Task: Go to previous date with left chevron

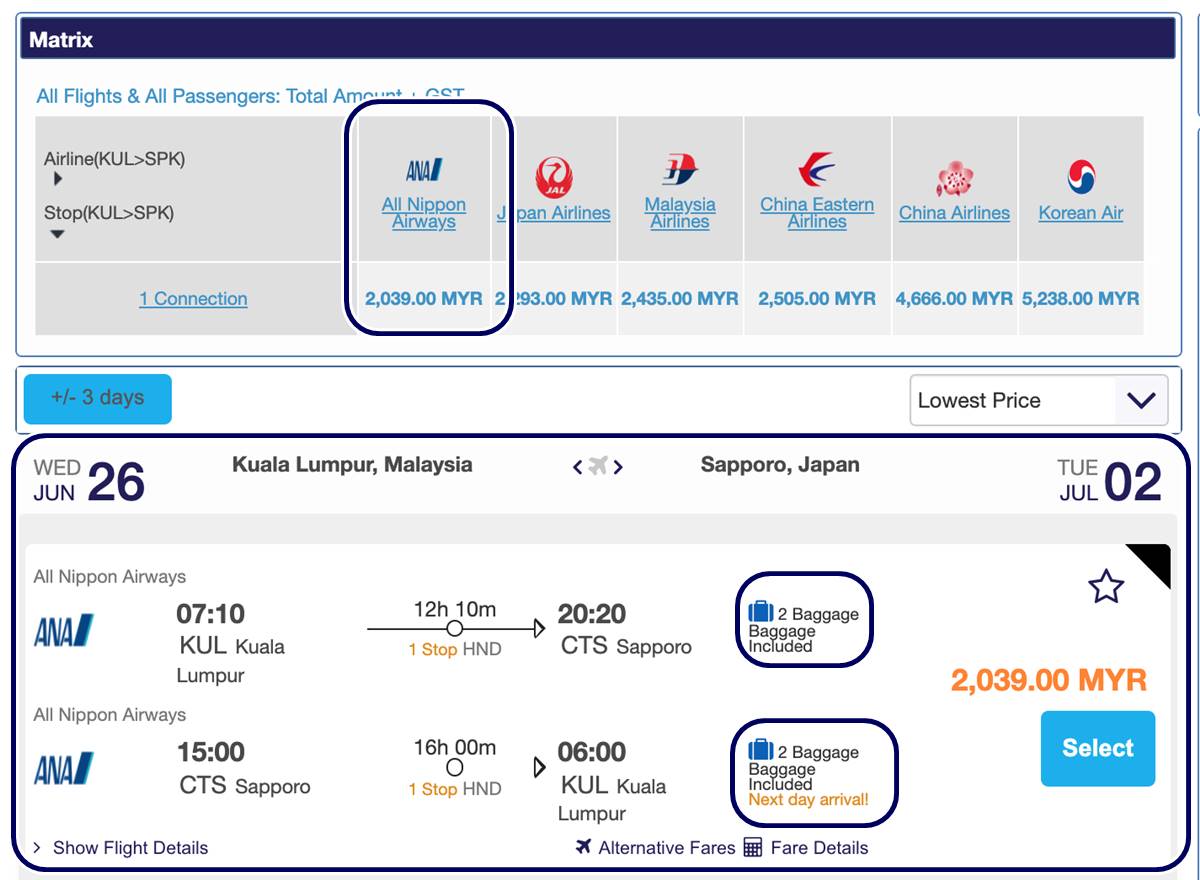Action: coord(578,466)
